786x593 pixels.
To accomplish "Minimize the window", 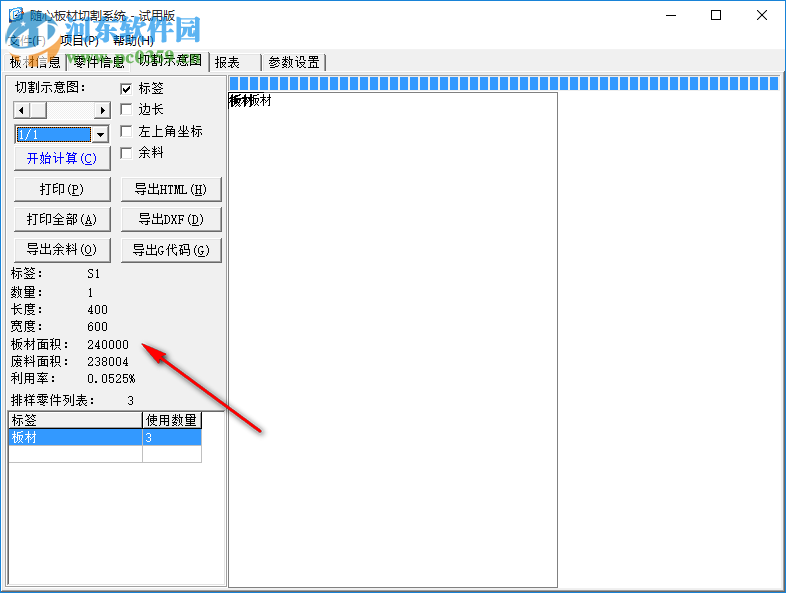I will [x=671, y=16].
